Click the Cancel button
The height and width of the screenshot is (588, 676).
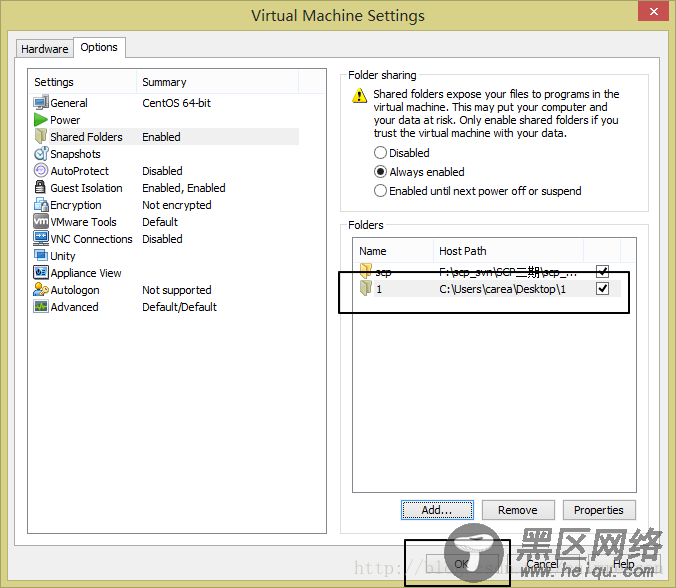point(542,564)
